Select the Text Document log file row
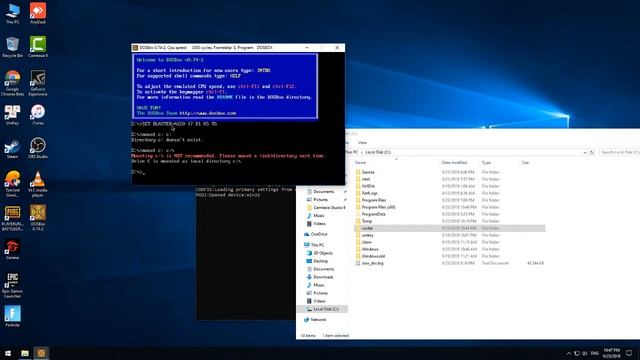The height and width of the screenshot is (360, 640). pyautogui.click(x=449, y=263)
